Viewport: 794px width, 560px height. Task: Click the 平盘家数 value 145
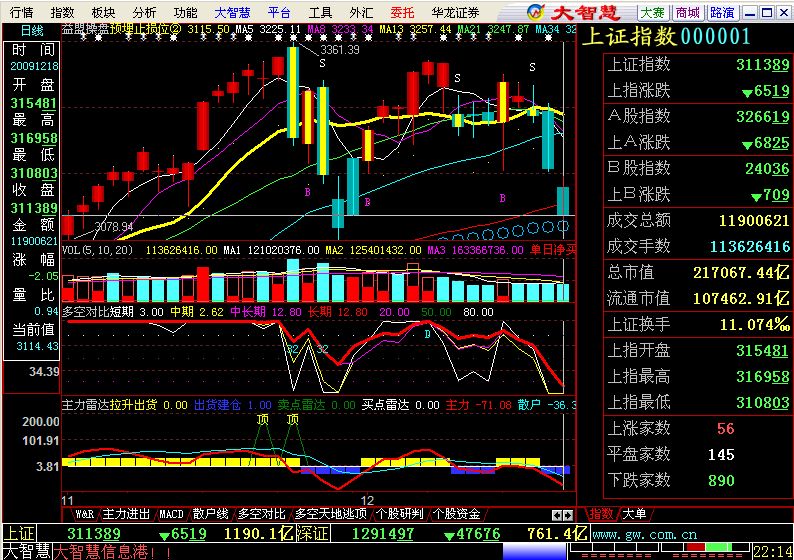point(721,455)
